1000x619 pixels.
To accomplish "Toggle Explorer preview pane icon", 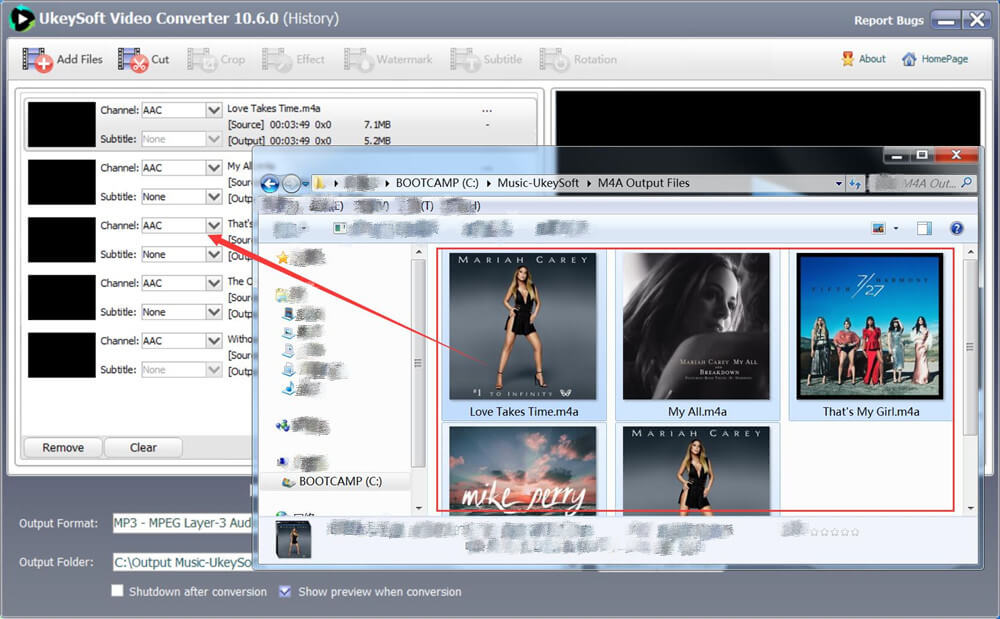I will click(x=924, y=229).
